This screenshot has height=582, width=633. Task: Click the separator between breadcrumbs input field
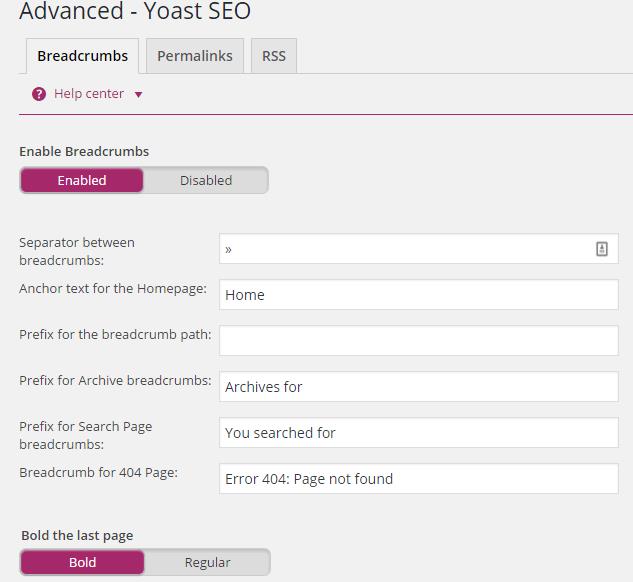419,249
